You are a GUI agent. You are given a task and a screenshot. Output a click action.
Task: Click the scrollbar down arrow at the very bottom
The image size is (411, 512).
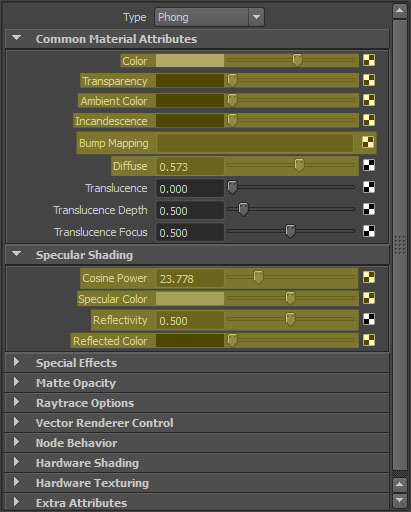click(x=399, y=500)
